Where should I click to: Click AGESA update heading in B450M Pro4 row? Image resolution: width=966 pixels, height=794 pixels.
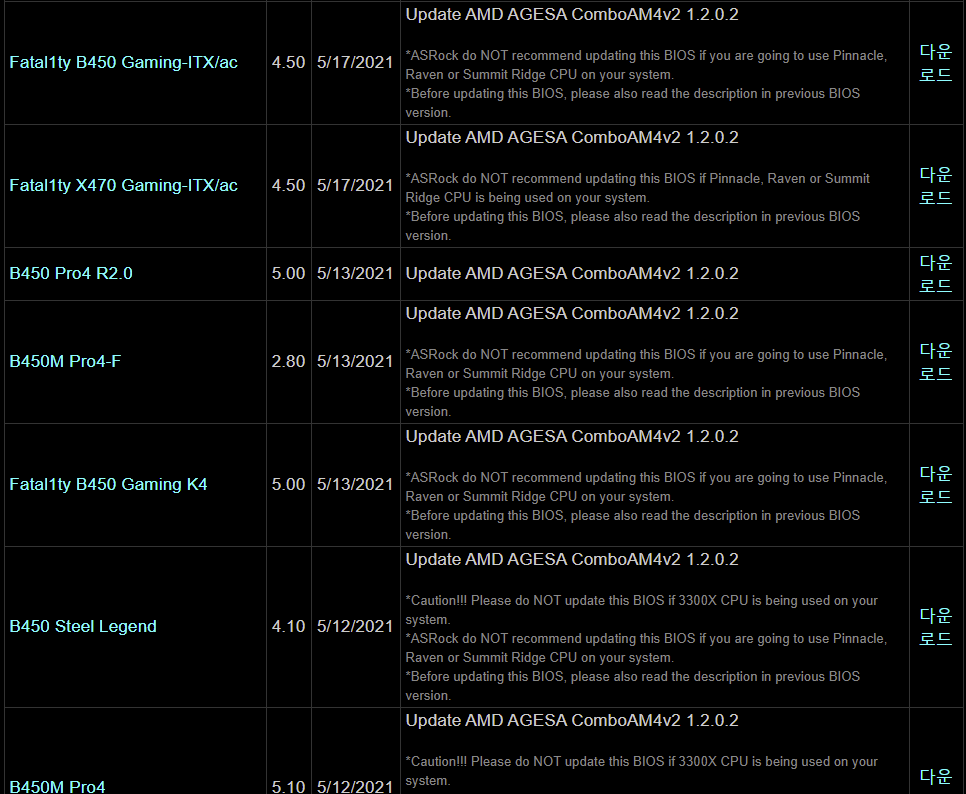pos(572,721)
